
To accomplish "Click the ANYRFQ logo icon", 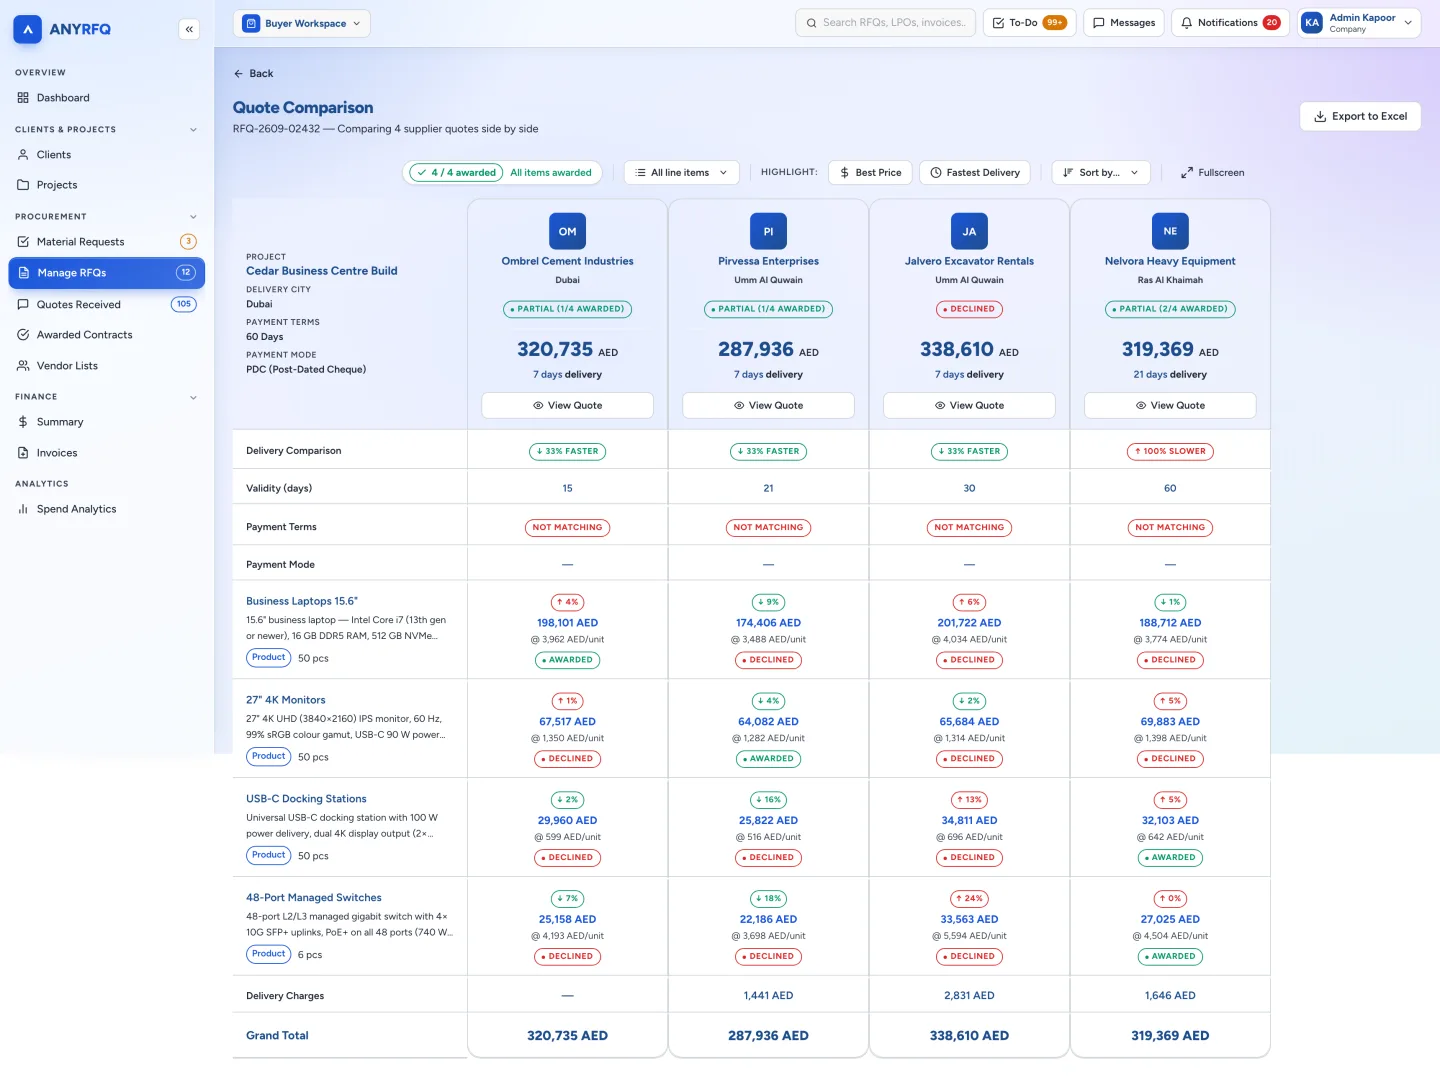I will pos(28,29).
